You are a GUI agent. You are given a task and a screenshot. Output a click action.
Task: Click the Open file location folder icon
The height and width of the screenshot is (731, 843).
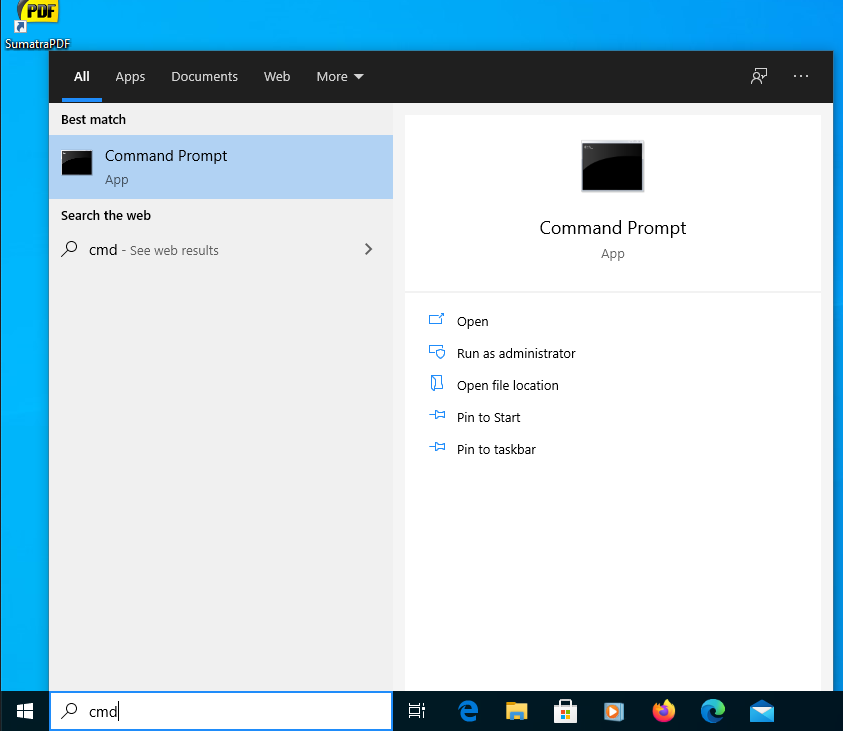(x=437, y=383)
